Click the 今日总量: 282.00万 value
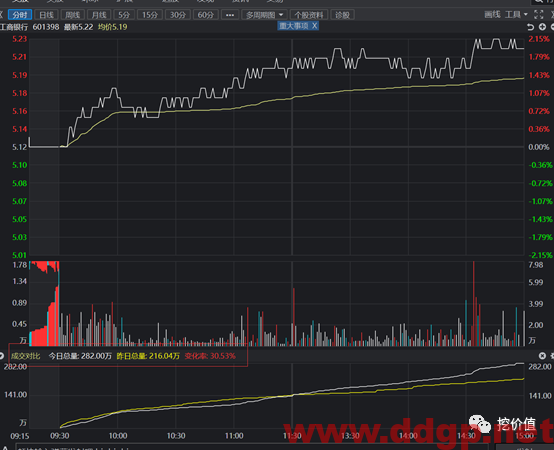554x450 pixels. (x=80, y=356)
